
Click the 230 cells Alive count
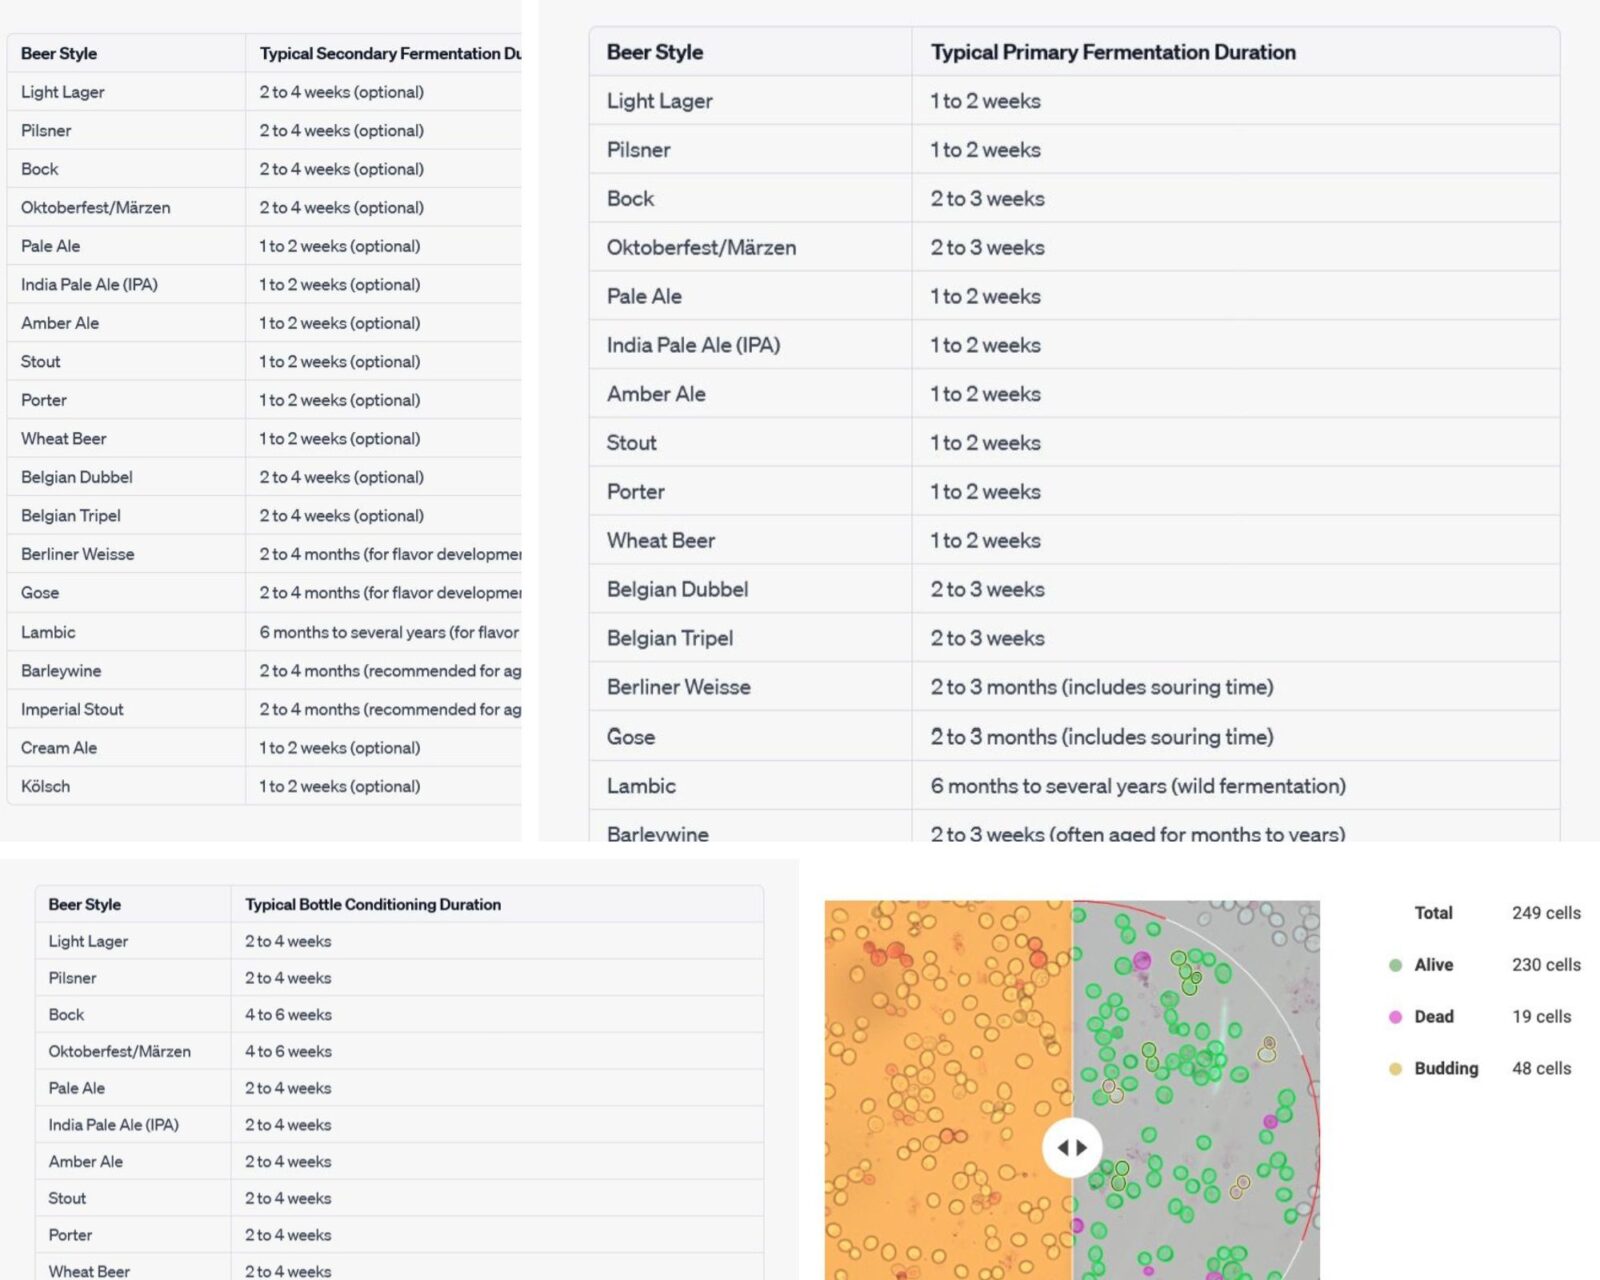coord(1545,965)
